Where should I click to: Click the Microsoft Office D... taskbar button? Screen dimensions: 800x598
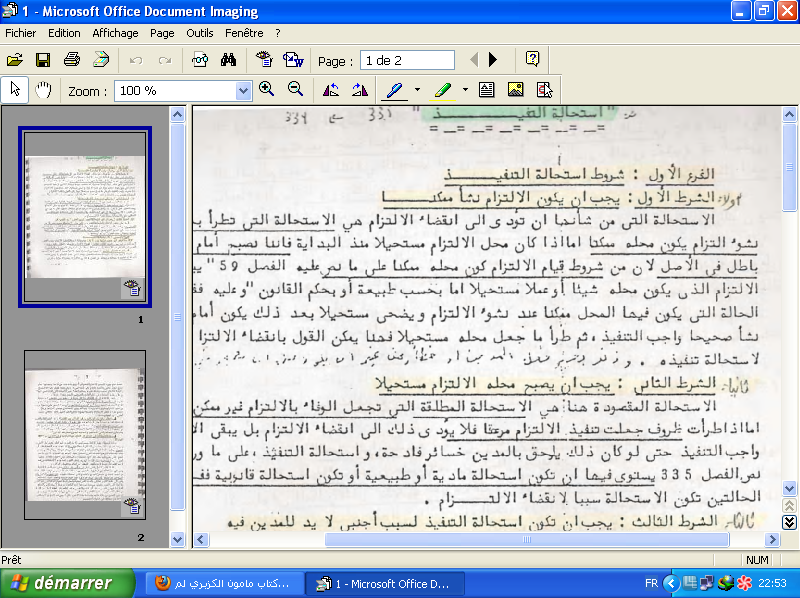tap(385, 583)
